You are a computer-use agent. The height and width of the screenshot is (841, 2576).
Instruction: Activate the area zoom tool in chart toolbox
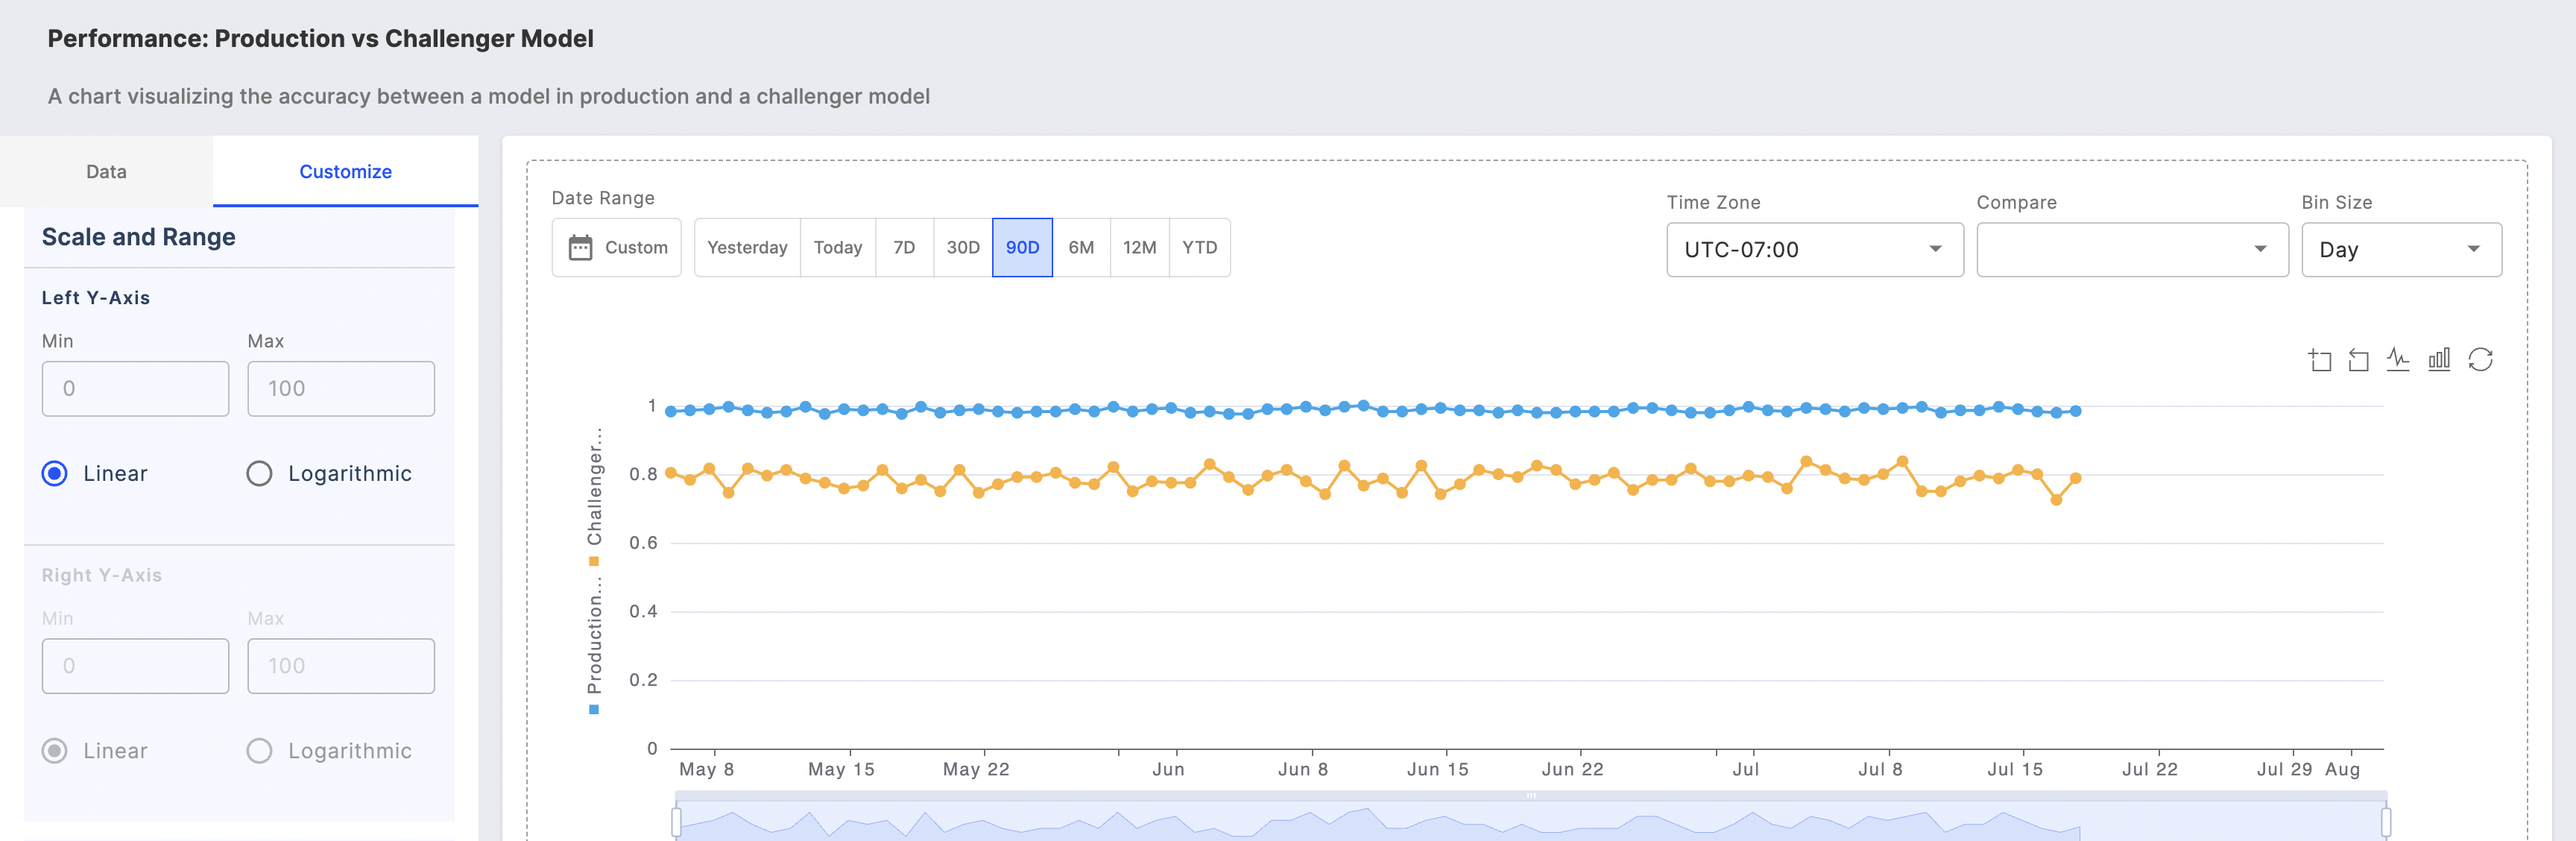2320,360
